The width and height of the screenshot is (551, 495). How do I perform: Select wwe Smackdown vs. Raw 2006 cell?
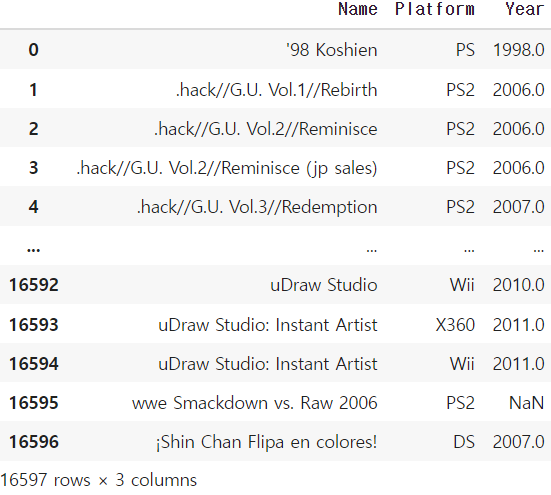coord(255,403)
